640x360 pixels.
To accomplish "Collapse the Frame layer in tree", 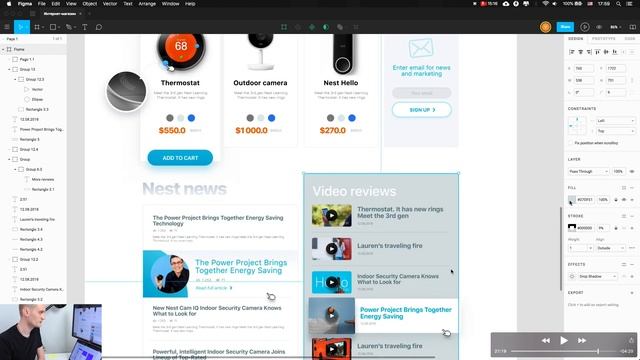I will (x=3, y=49).
